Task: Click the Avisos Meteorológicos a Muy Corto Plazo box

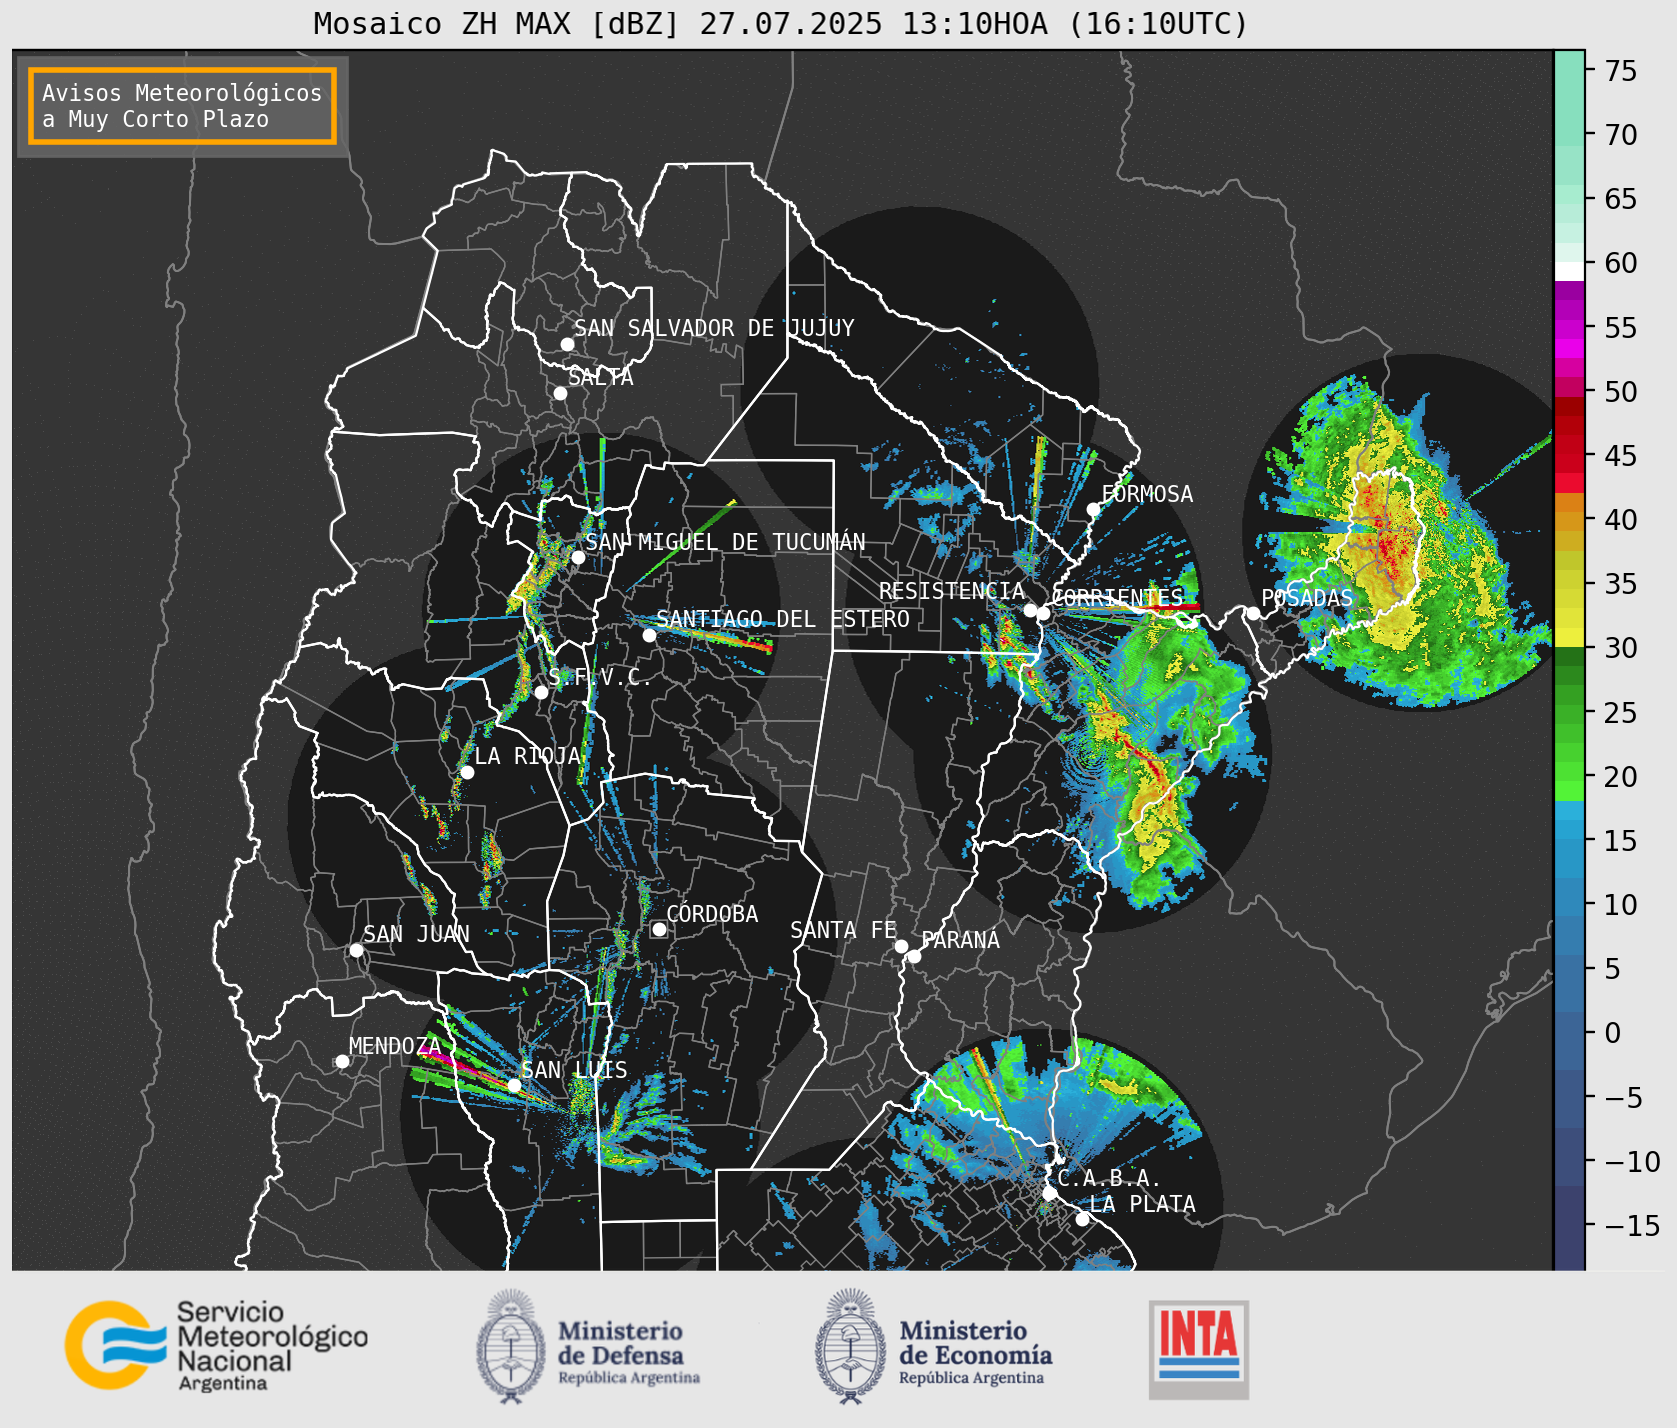Action: click(x=182, y=106)
